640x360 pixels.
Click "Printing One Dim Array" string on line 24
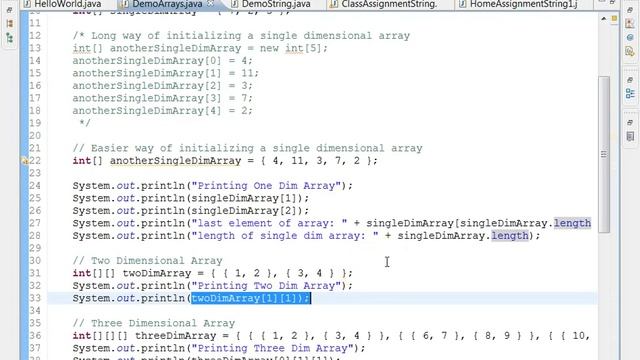[x=266, y=186]
